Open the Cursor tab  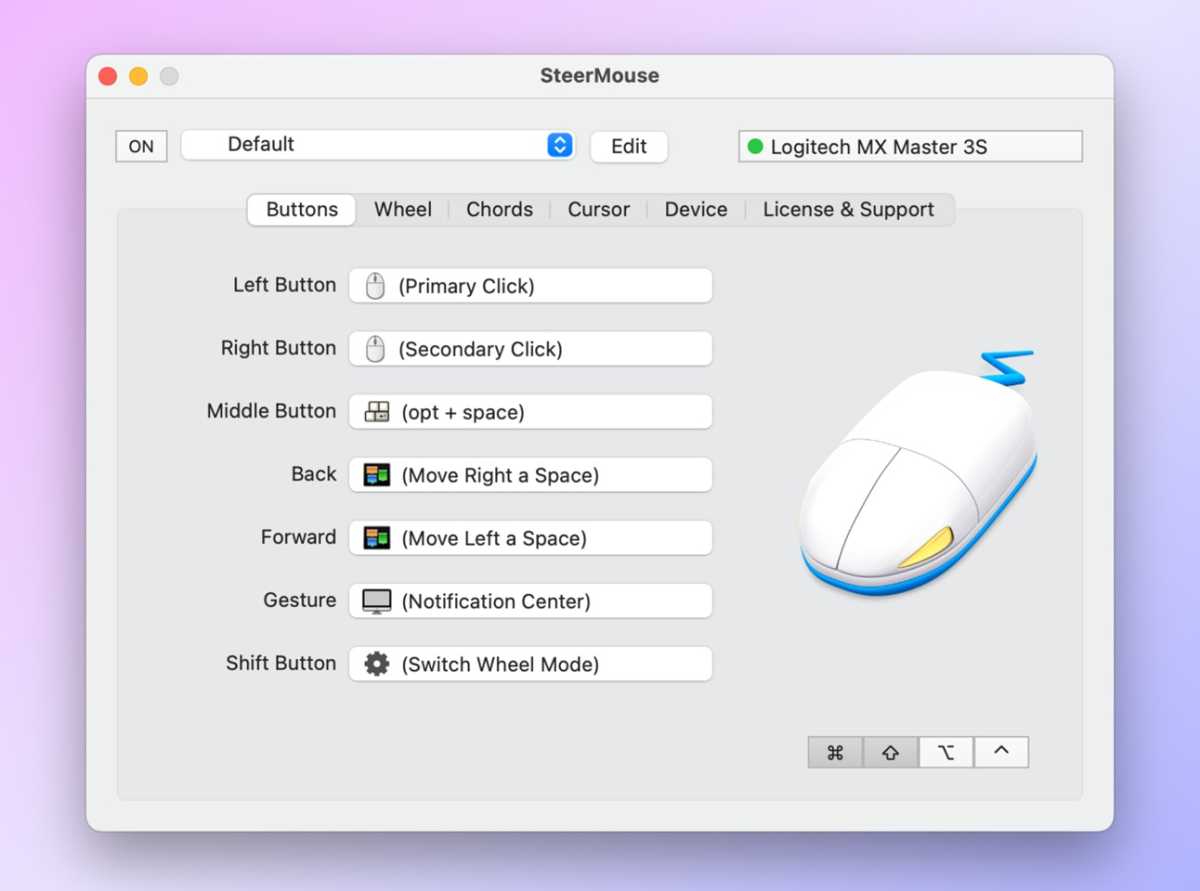[x=598, y=209]
